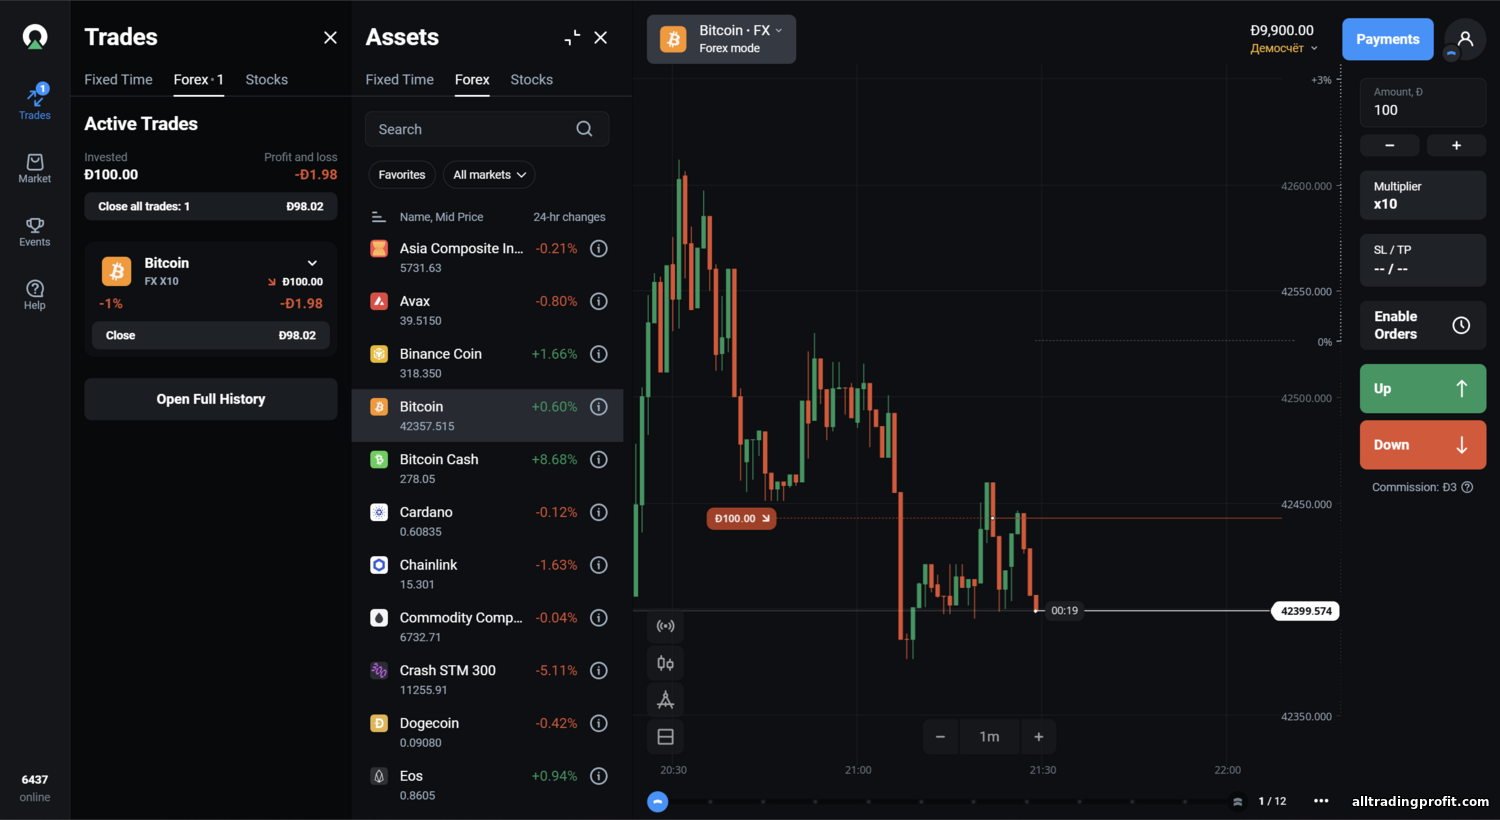Click the Amount input field
Viewport: 1500px width, 820px height.
1422,102
